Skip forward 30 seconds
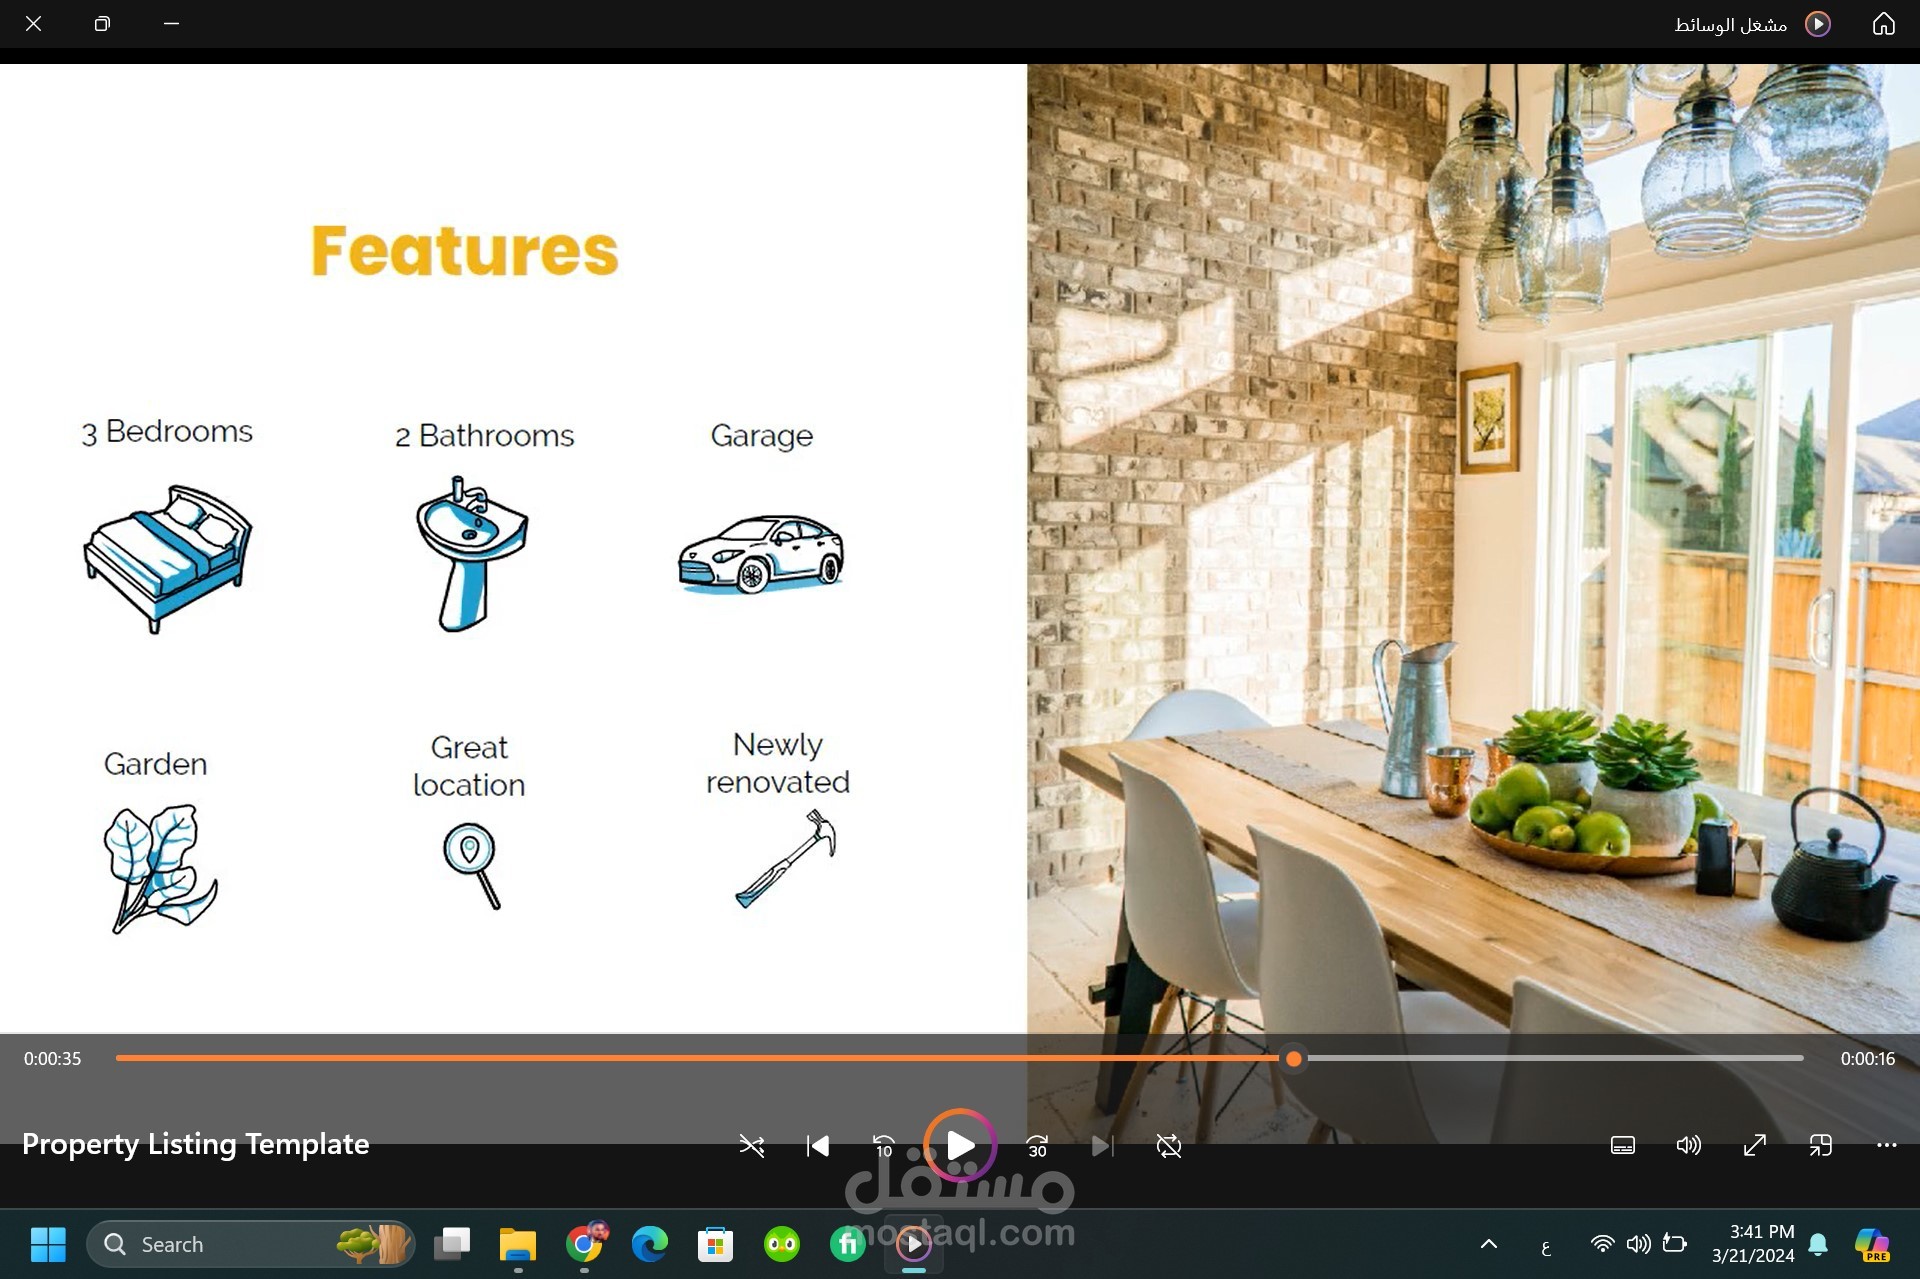 [x=1037, y=1146]
